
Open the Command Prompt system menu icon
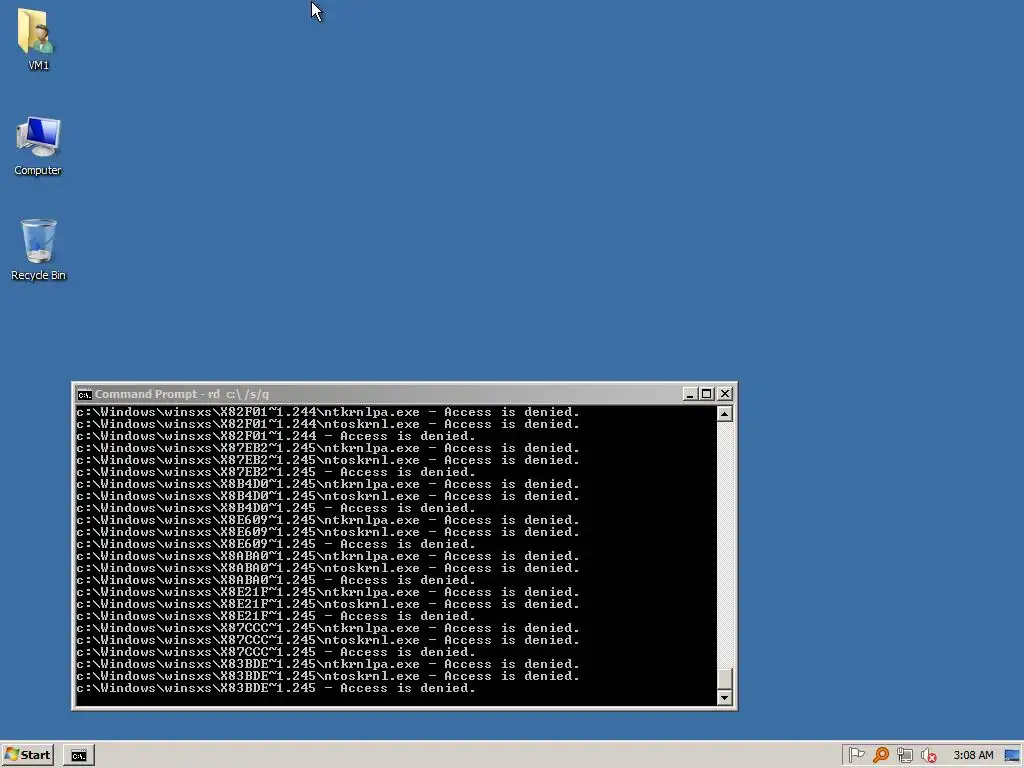pyautogui.click(x=84, y=394)
